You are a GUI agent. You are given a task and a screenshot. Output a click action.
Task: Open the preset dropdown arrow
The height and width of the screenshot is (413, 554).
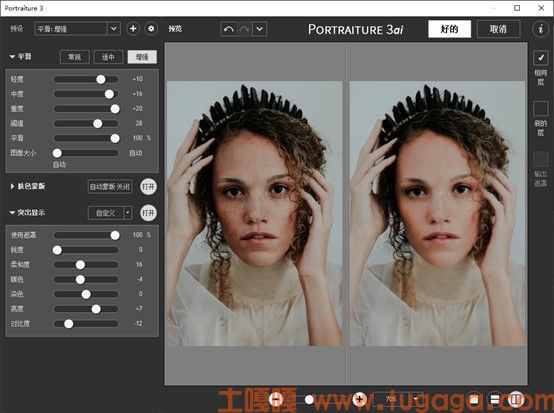114,29
